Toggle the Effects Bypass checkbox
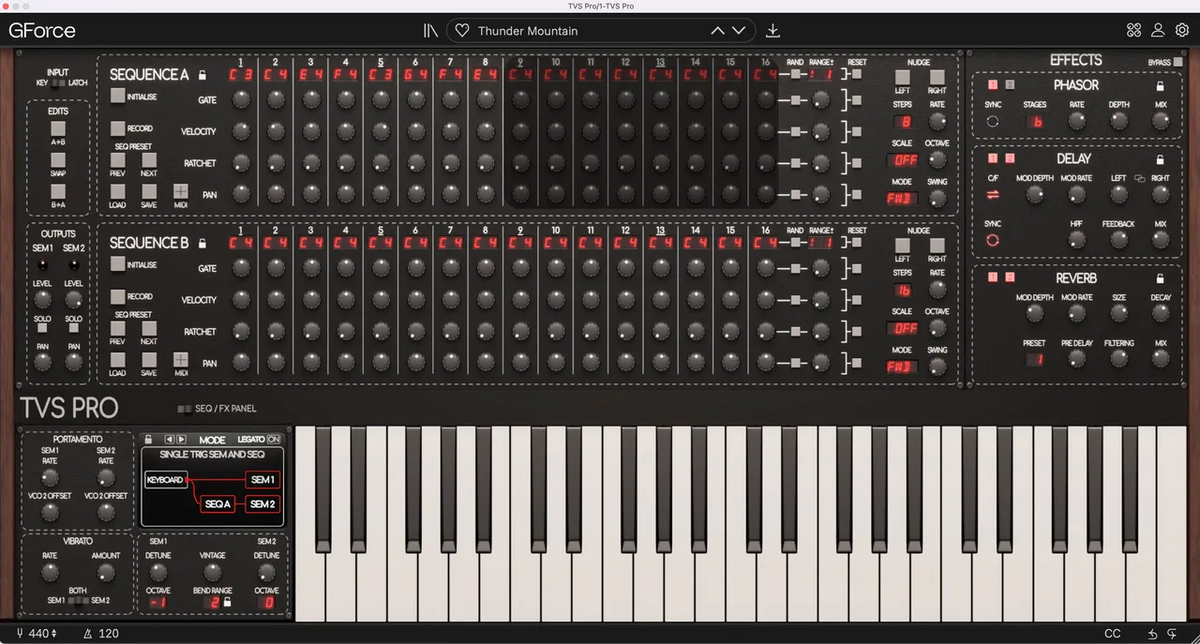The height and width of the screenshot is (644, 1200). coord(1179,63)
